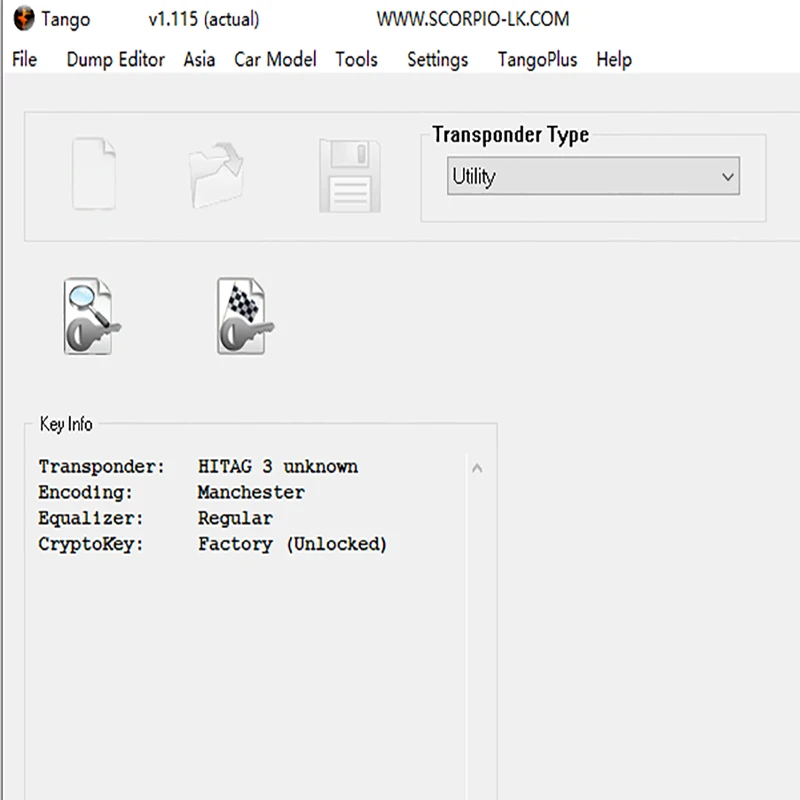
Task: Click the Tango app logo icon
Action: 23,19
